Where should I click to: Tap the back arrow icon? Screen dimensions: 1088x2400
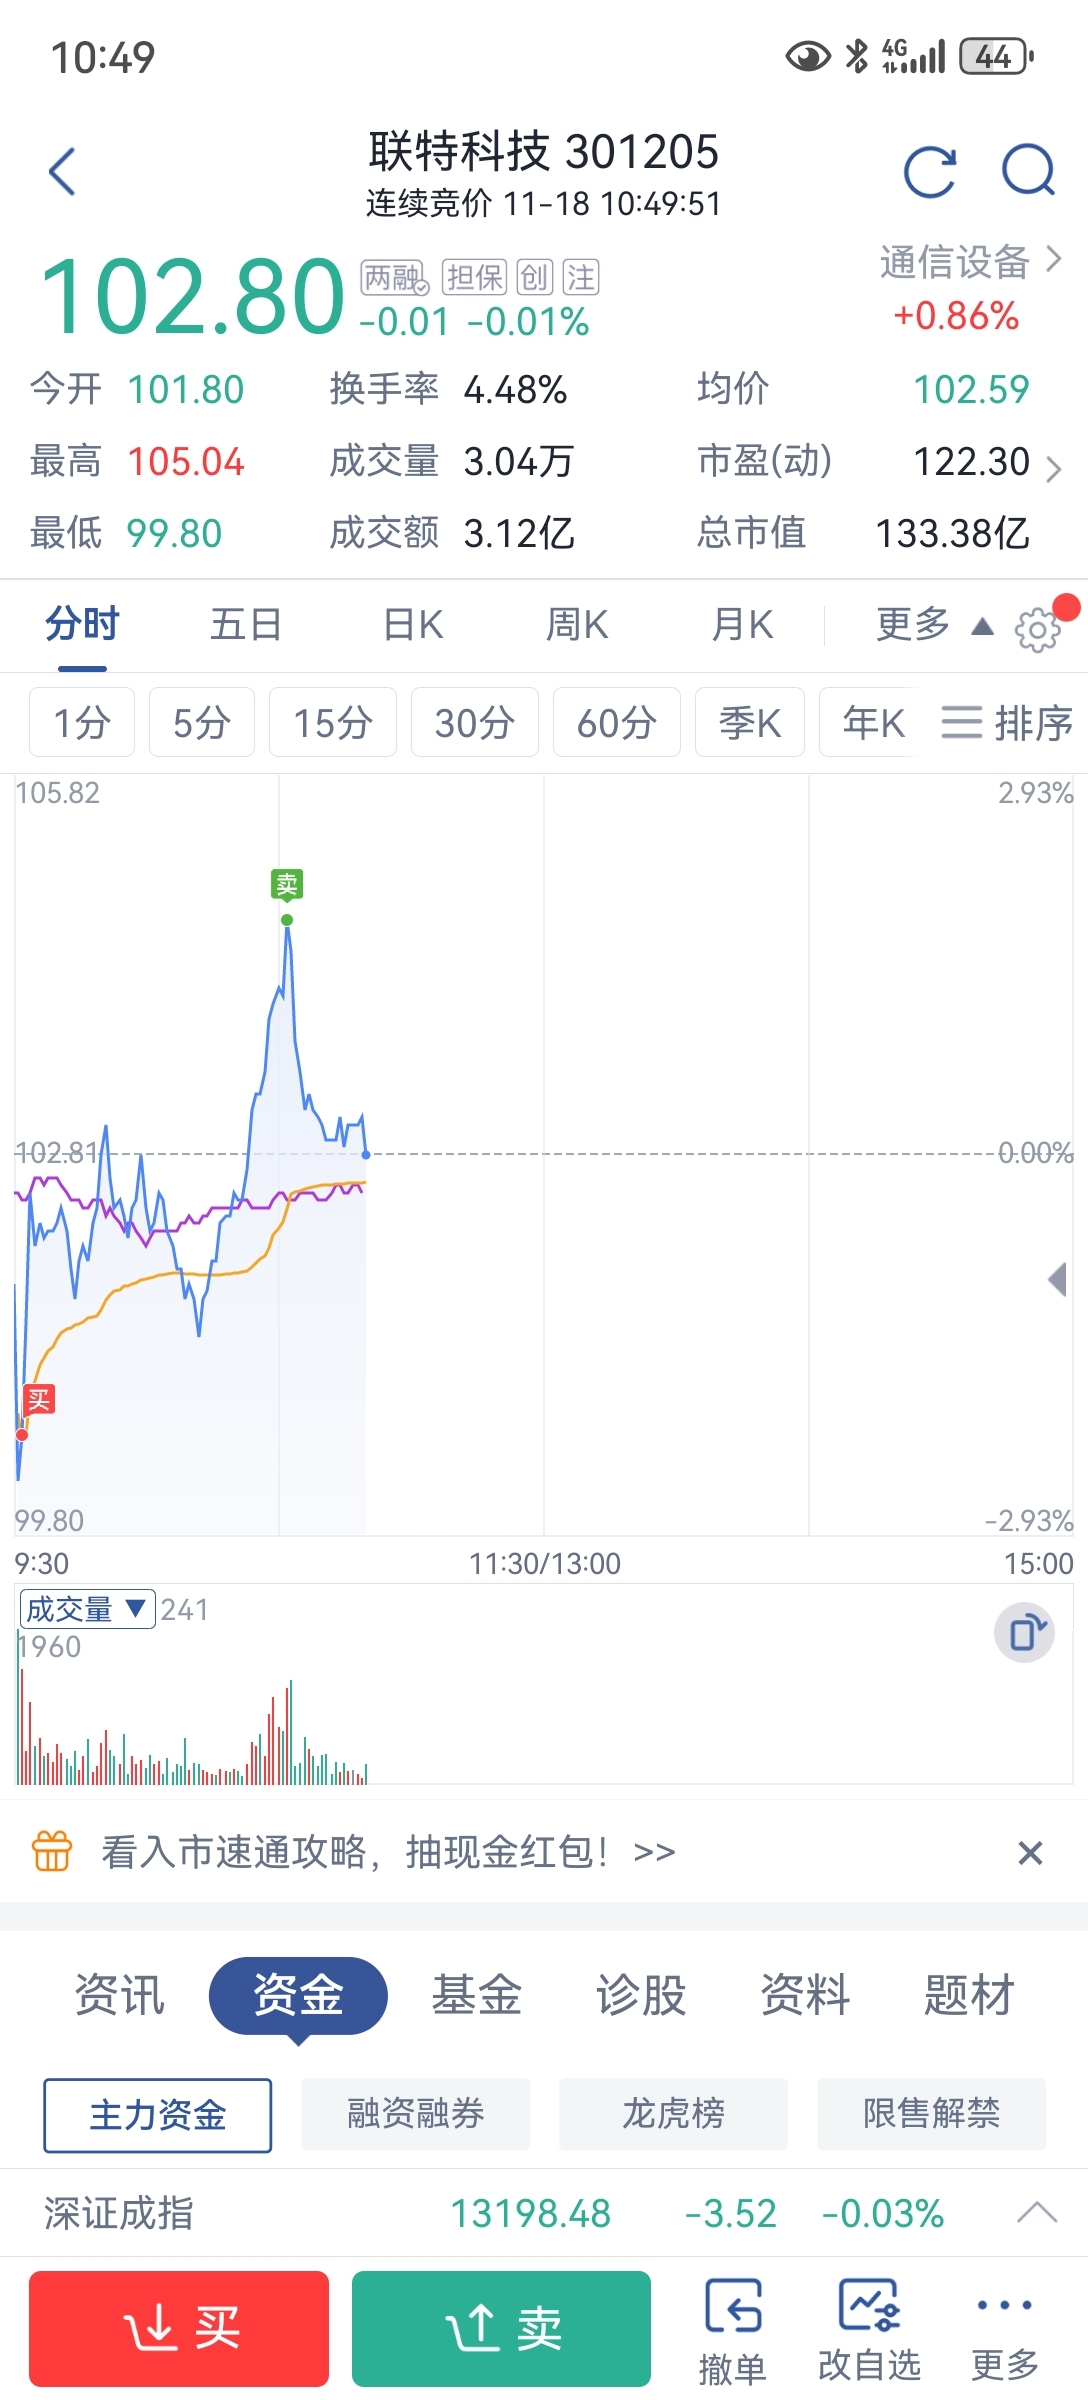tap(62, 171)
